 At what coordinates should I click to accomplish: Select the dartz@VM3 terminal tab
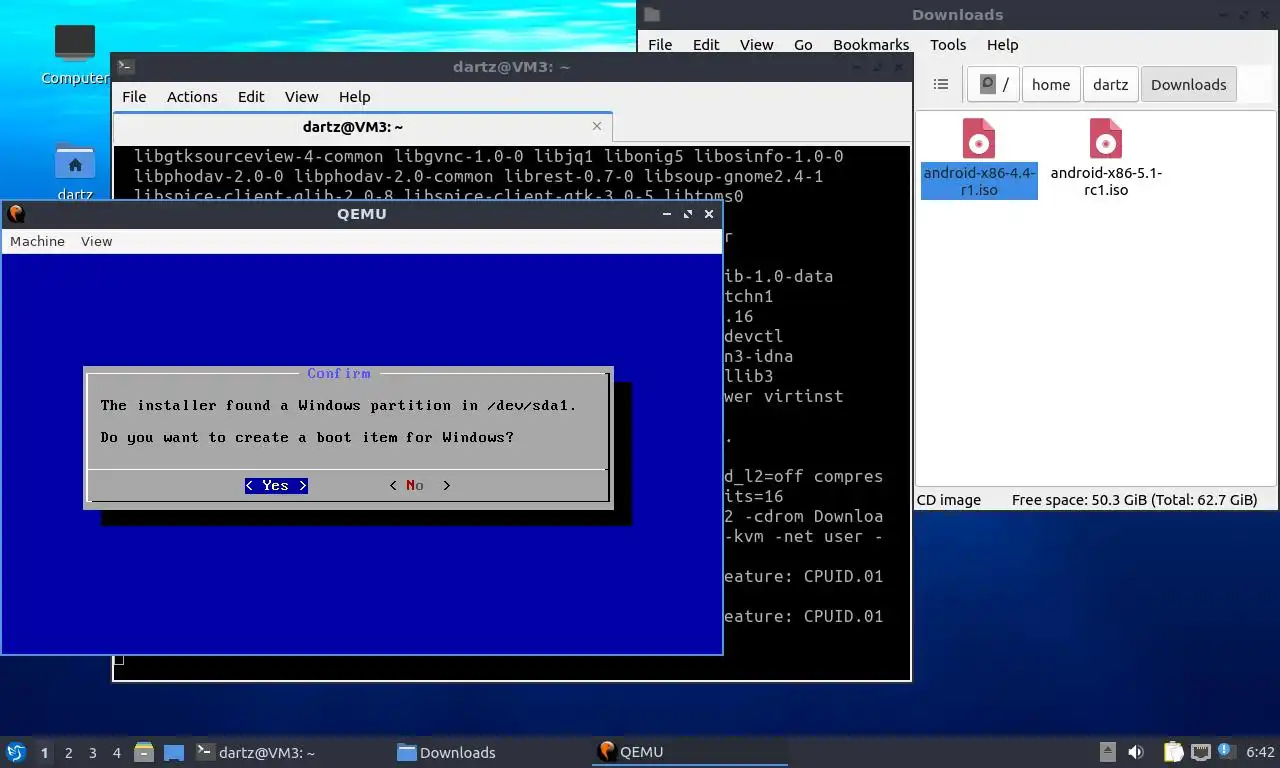[353, 127]
